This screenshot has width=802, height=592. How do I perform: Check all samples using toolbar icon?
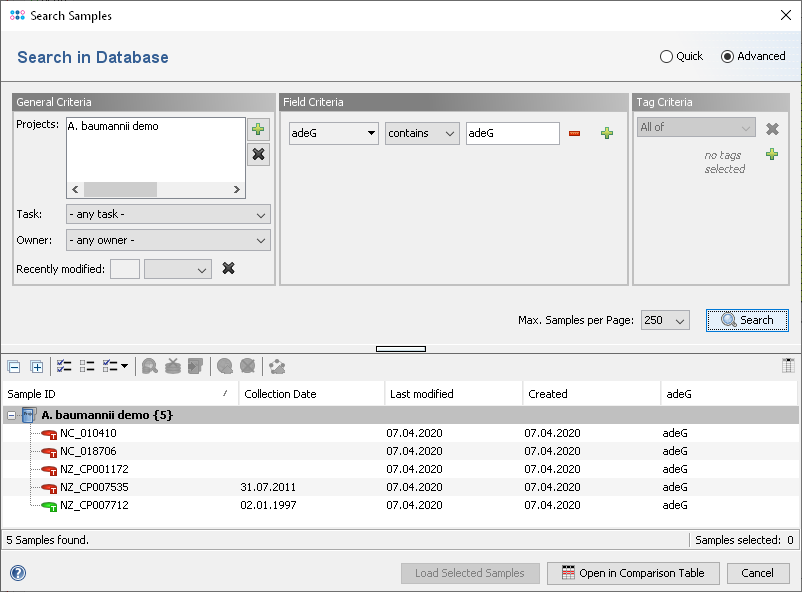64,366
